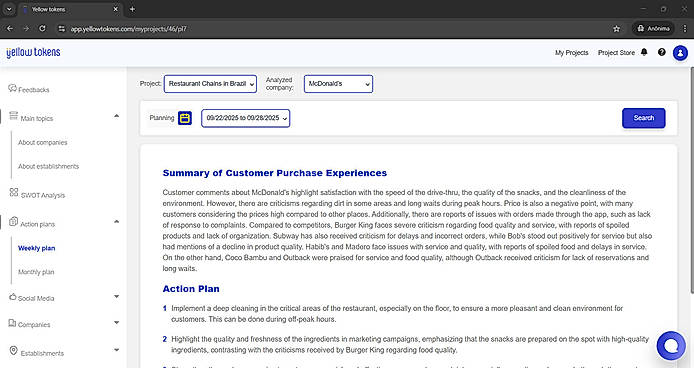Viewport: 694px width, 368px height.
Task: Collapse the Main topics section
Action: [116, 116]
